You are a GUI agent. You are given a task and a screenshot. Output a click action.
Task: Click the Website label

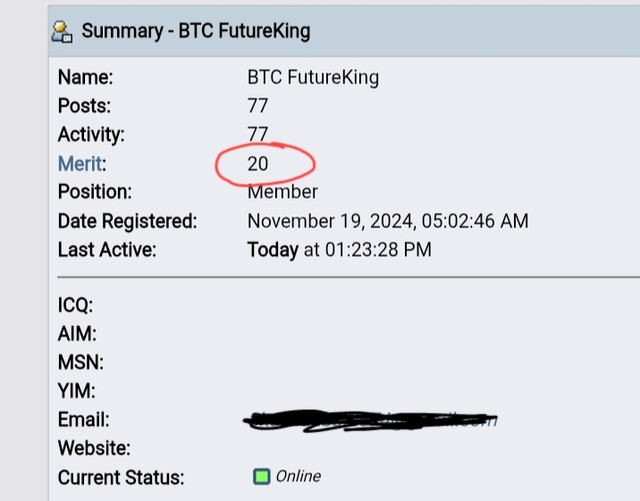pyautogui.click(x=94, y=448)
